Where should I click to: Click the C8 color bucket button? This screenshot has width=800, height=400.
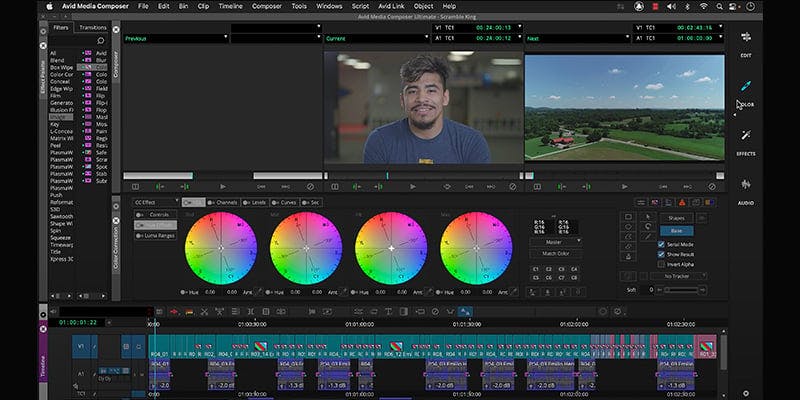[574, 278]
